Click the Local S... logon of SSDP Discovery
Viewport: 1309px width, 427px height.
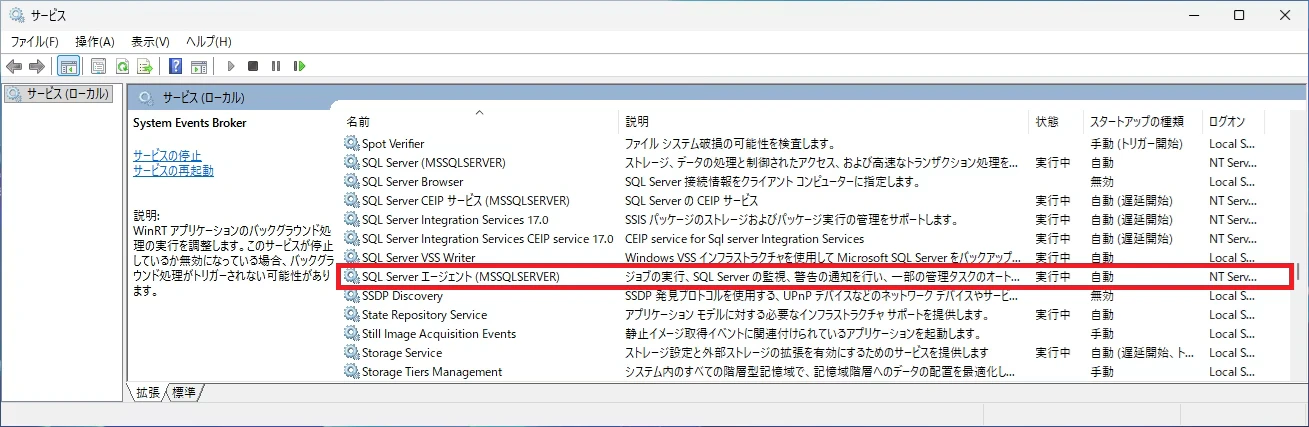pyautogui.click(x=1233, y=296)
